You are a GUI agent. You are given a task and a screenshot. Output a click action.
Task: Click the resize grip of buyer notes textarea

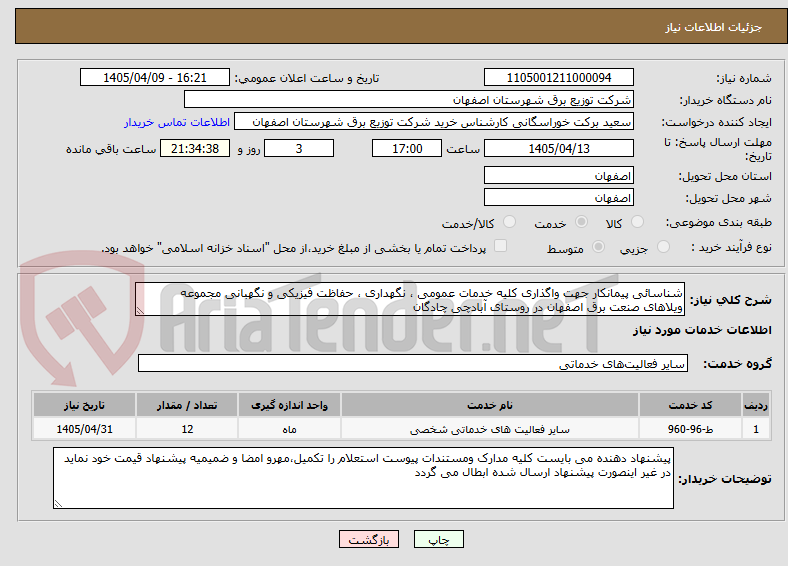tap(58, 504)
